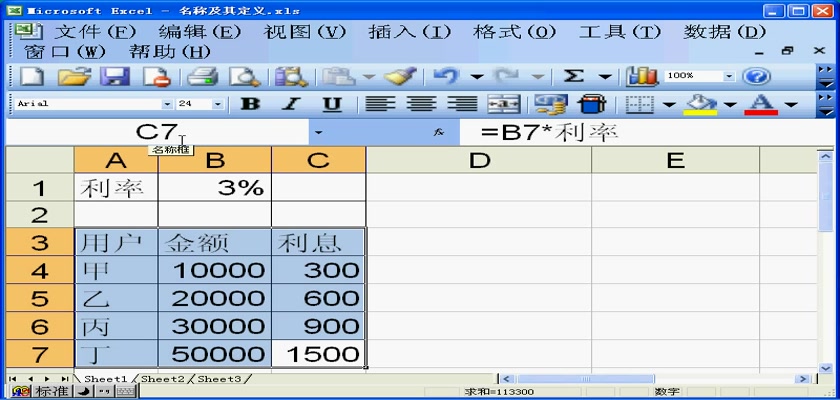Click the row 2 header

(x=40, y=214)
